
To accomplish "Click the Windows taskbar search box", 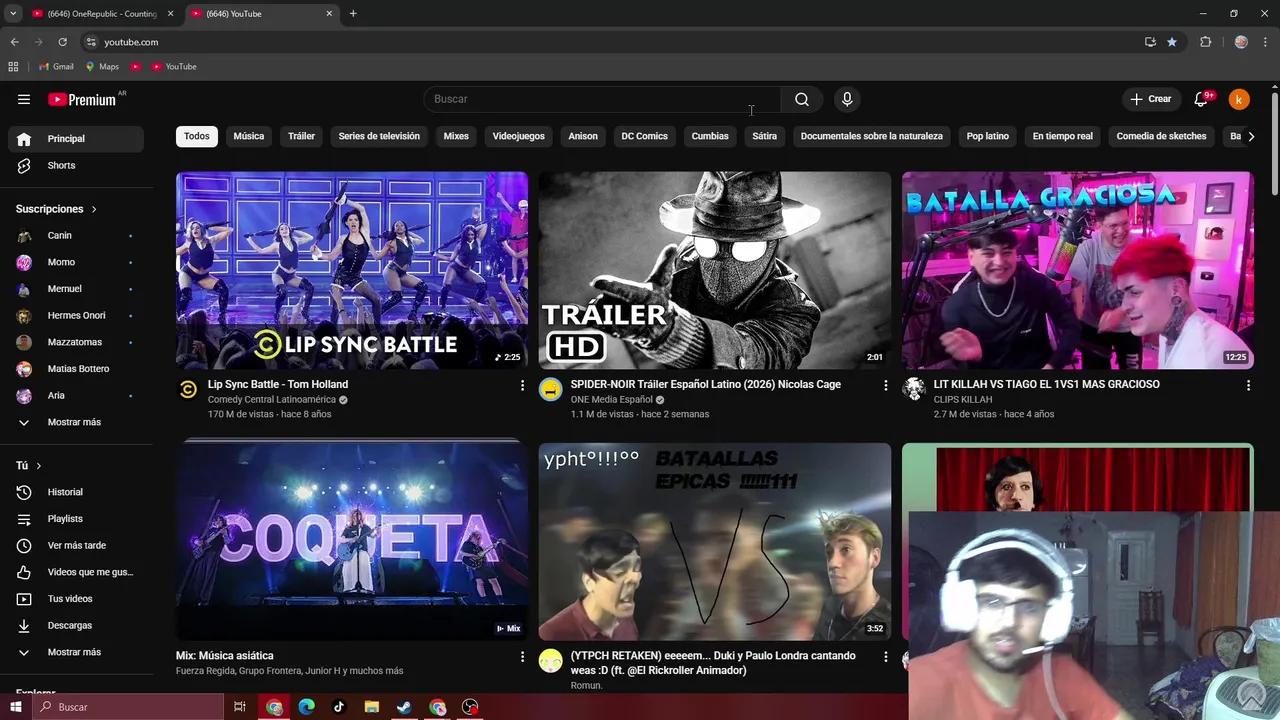I will 127,707.
